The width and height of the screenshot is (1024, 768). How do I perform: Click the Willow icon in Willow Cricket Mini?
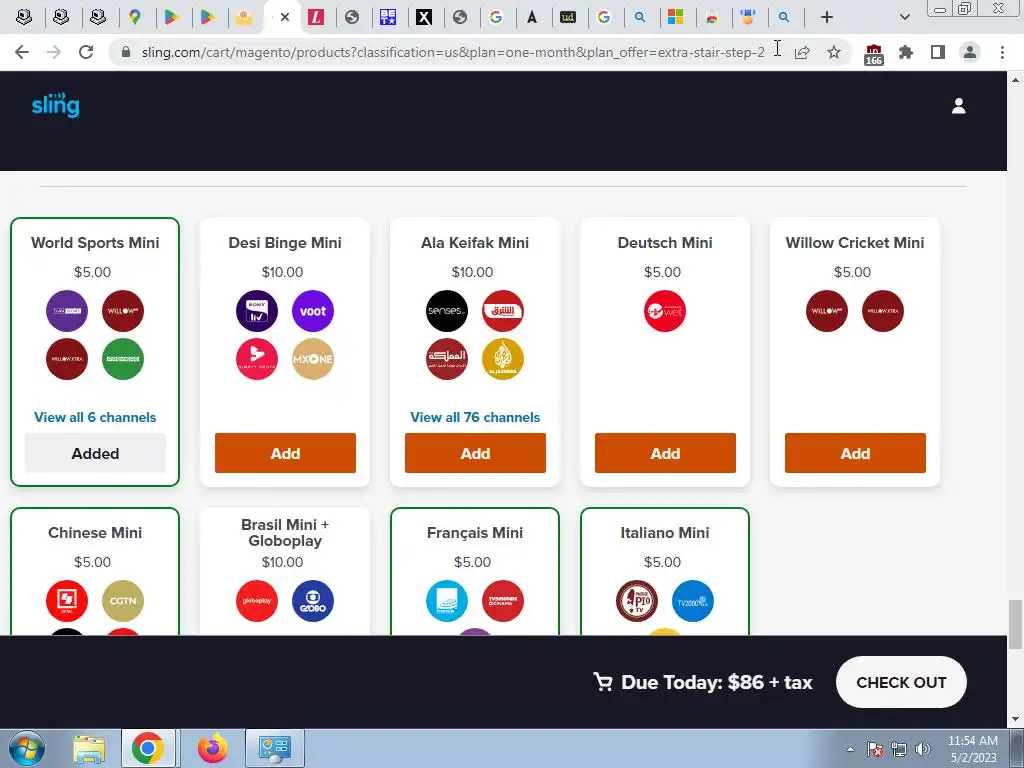coord(827,311)
